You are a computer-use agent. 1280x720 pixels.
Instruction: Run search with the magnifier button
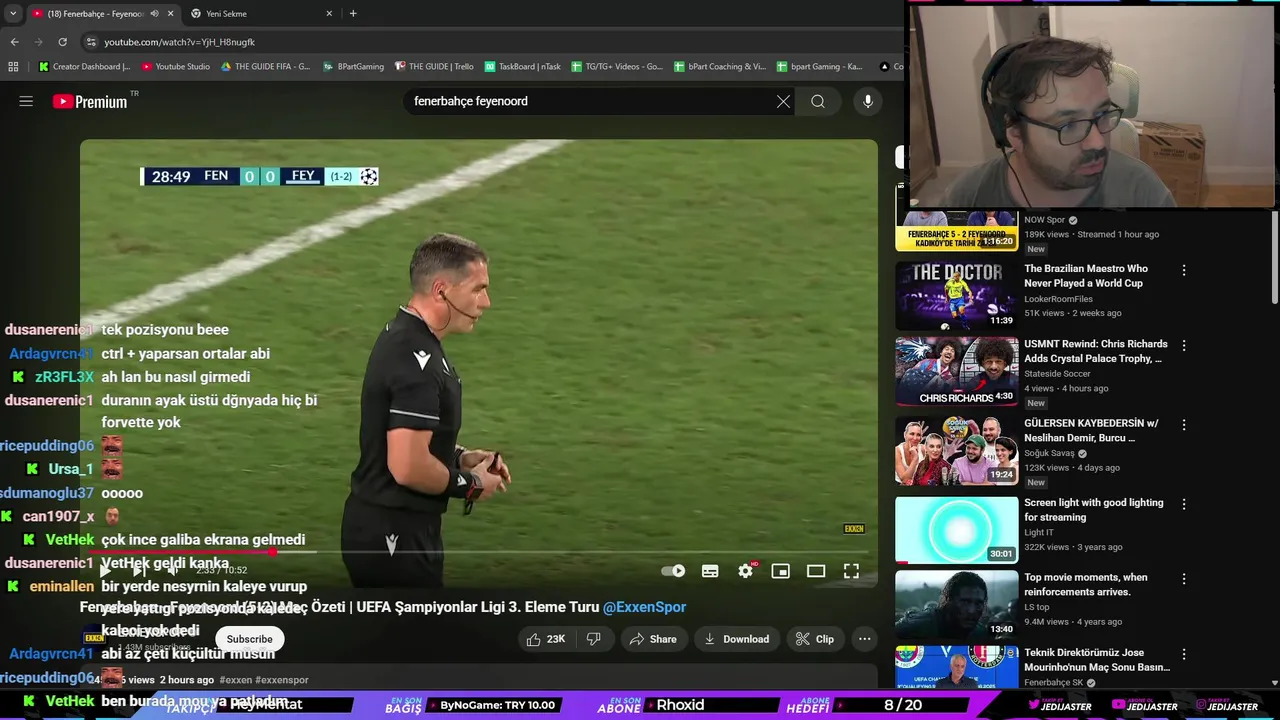818,101
